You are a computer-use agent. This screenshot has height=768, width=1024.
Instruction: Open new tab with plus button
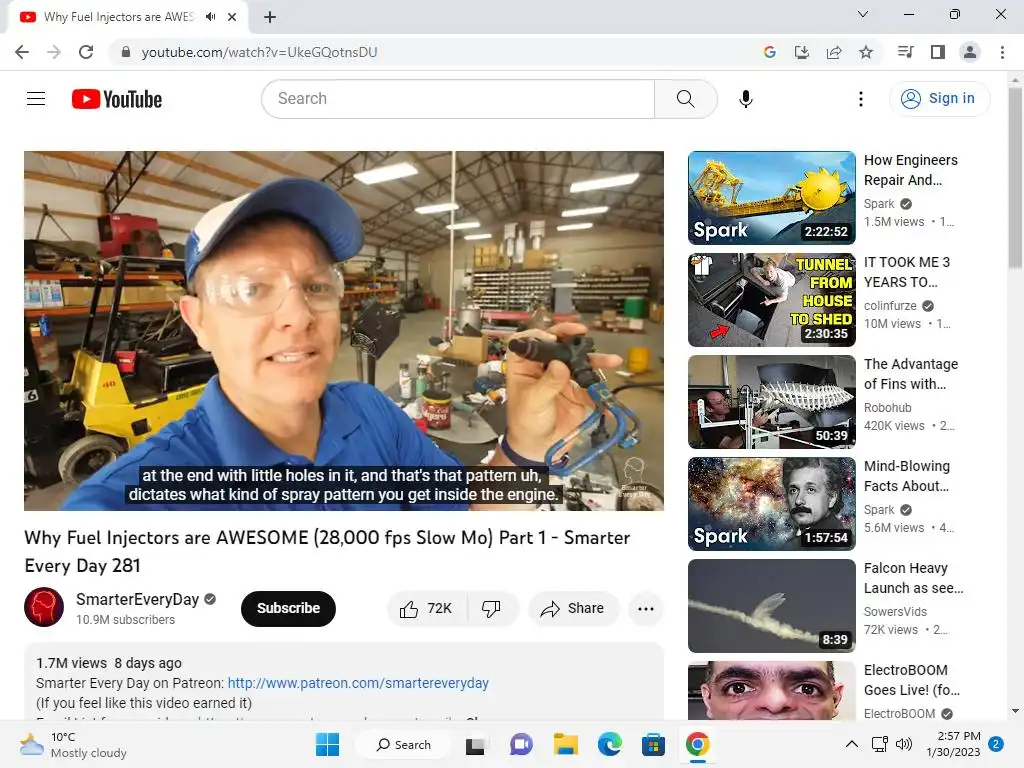[270, 17]
